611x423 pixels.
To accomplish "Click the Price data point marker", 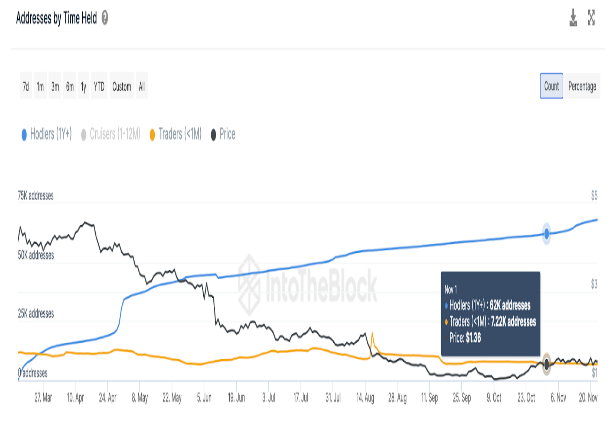I will pyautogui.click(x=547, y=361).
